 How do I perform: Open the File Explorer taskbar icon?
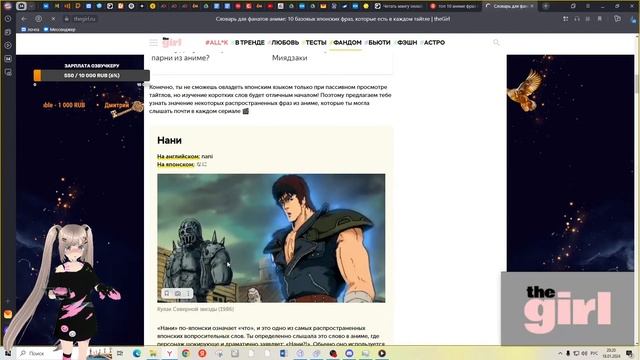tap(153, 353)
